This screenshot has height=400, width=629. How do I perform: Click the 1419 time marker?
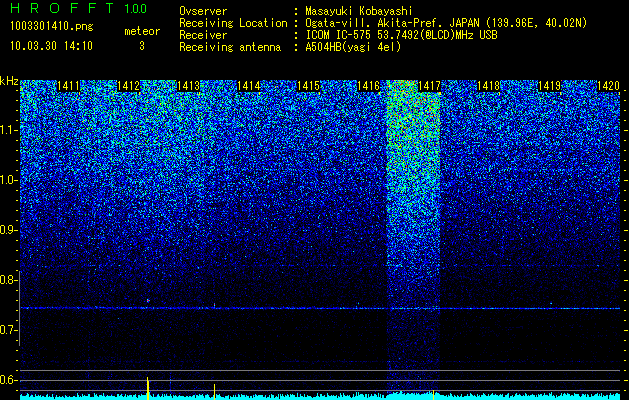point(549,85)
